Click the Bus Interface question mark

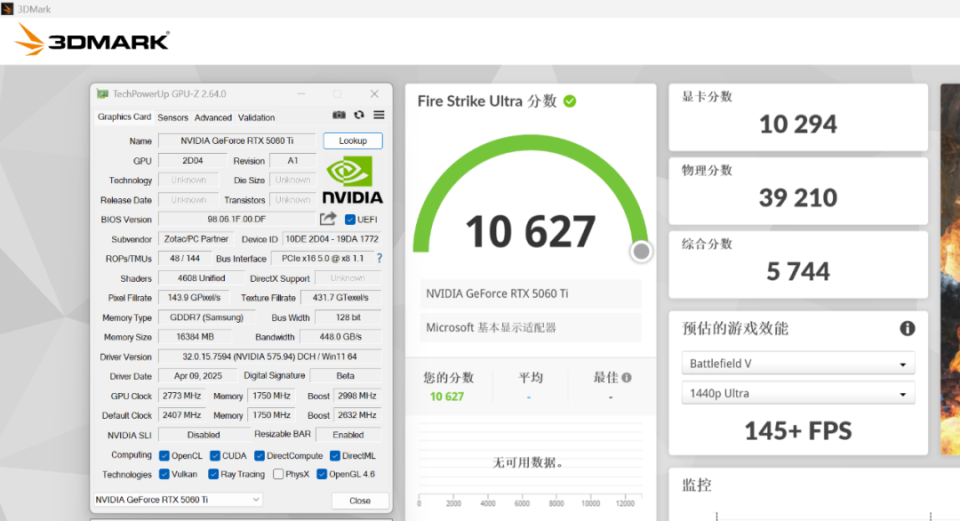[x=380, y=258]
